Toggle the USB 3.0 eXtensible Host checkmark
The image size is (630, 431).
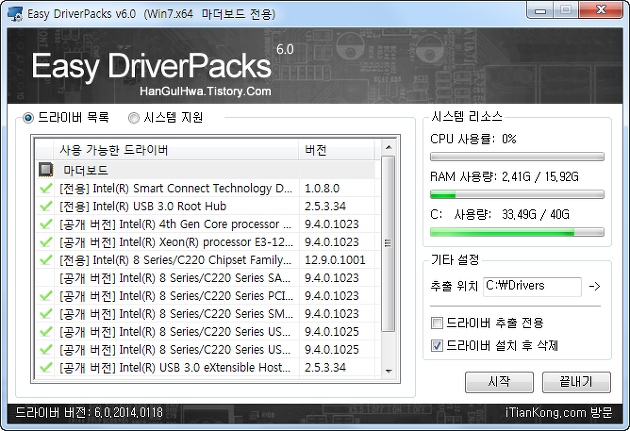pyautogui.click(x=46, y=367)
